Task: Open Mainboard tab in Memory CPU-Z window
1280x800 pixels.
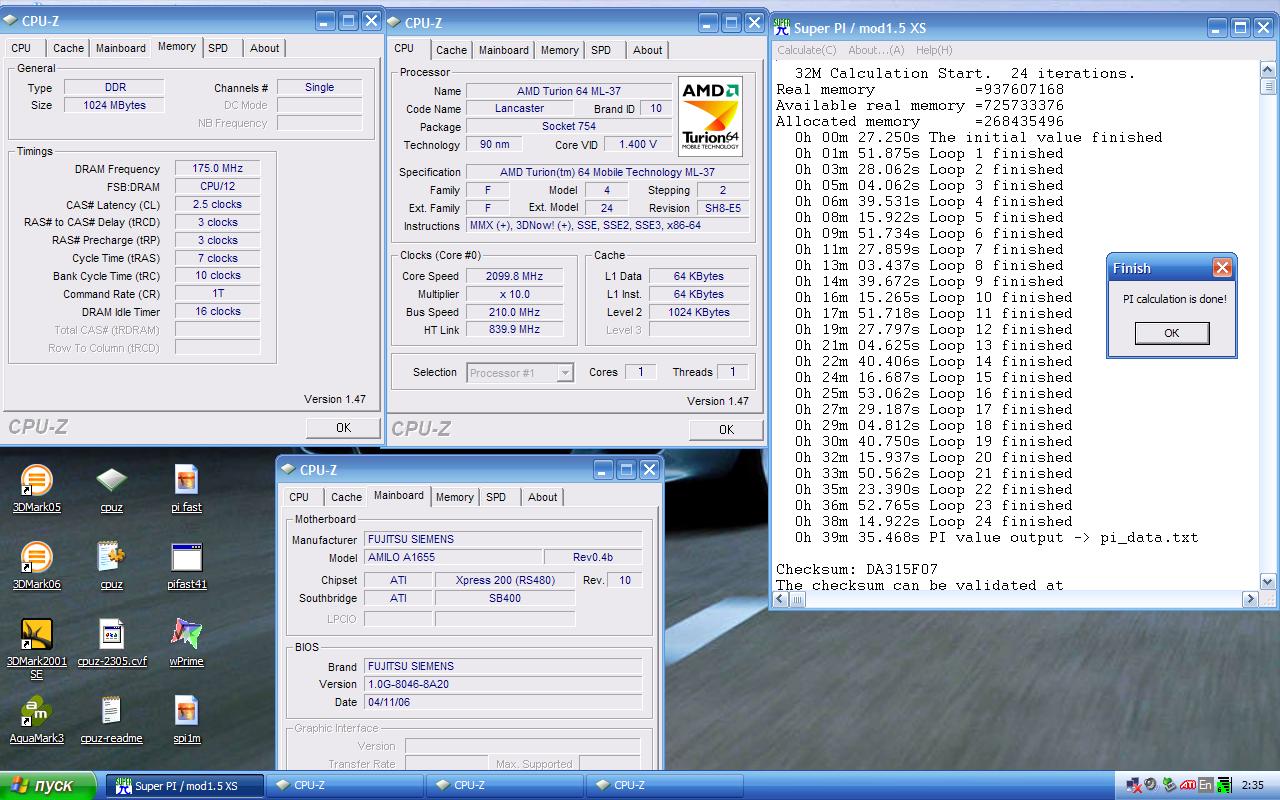Action: coord(121,48)
